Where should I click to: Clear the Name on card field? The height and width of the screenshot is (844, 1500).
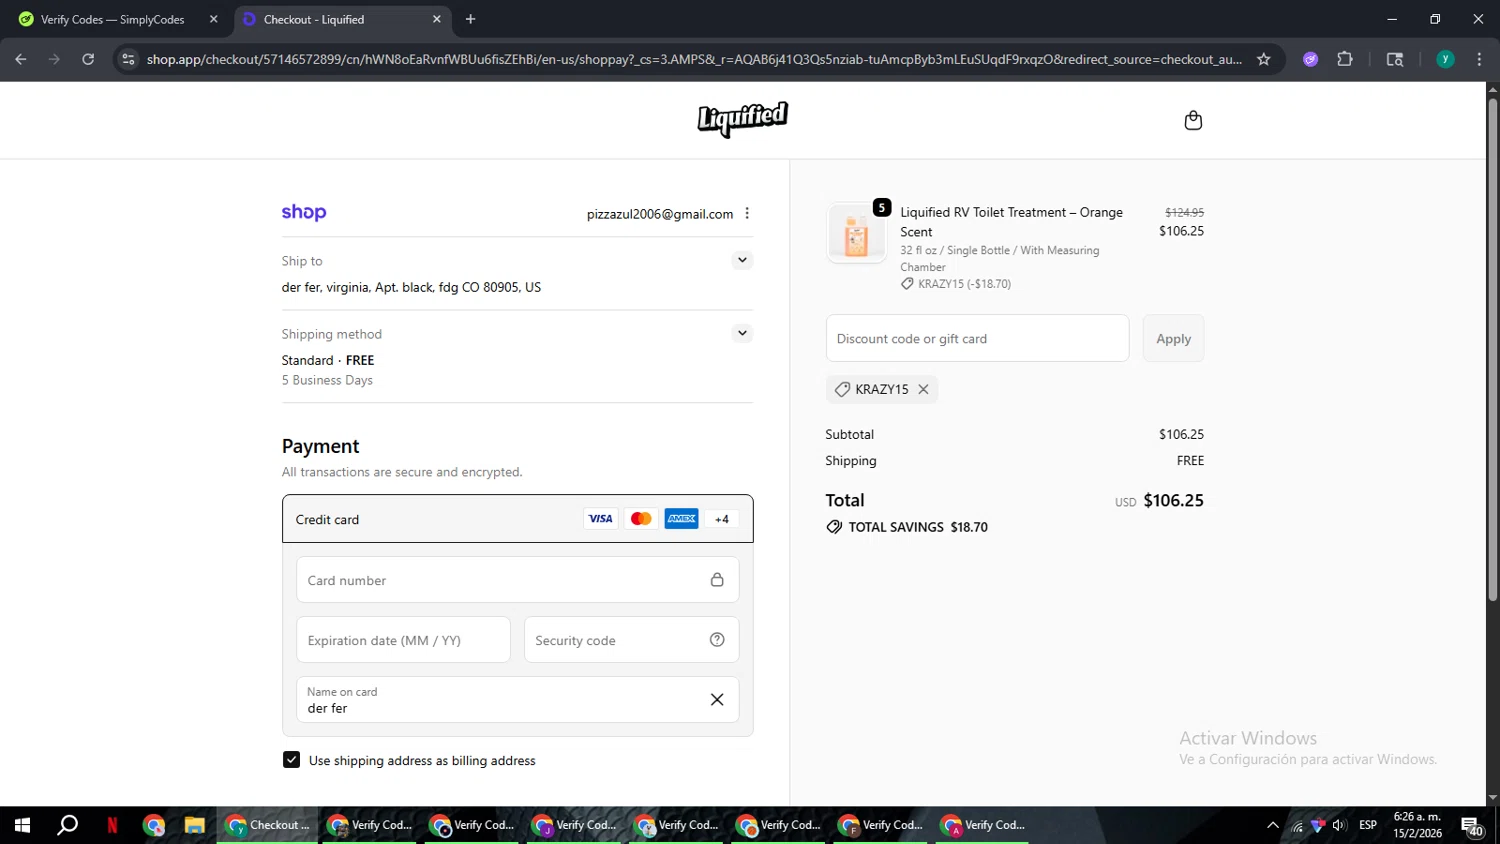pos(717,700)
